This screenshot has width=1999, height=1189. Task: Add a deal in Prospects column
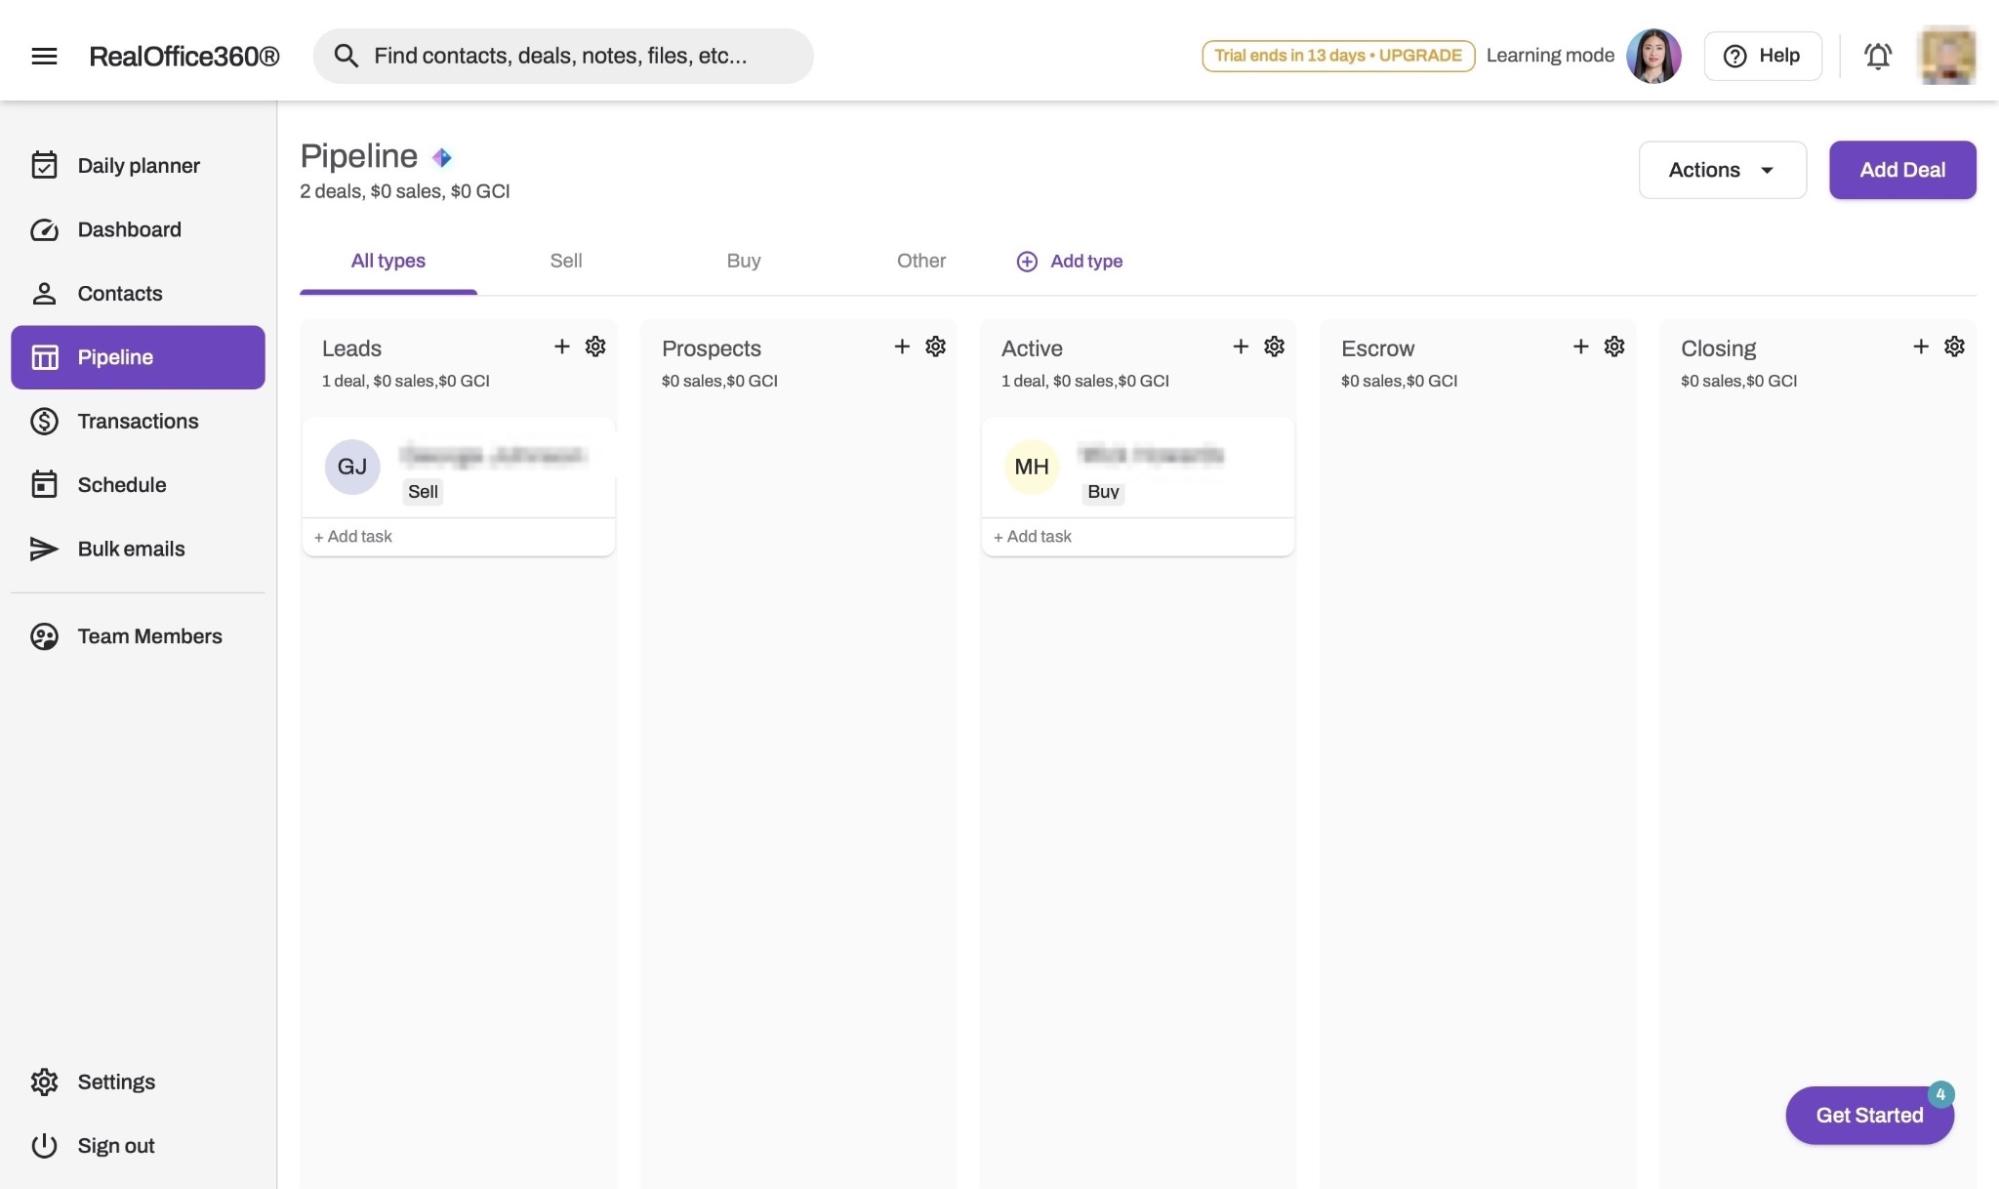901,346
